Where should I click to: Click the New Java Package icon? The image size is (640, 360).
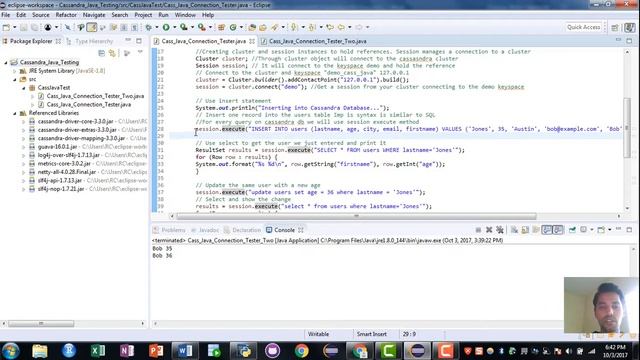pyautogui.click(x=221, y=27)
